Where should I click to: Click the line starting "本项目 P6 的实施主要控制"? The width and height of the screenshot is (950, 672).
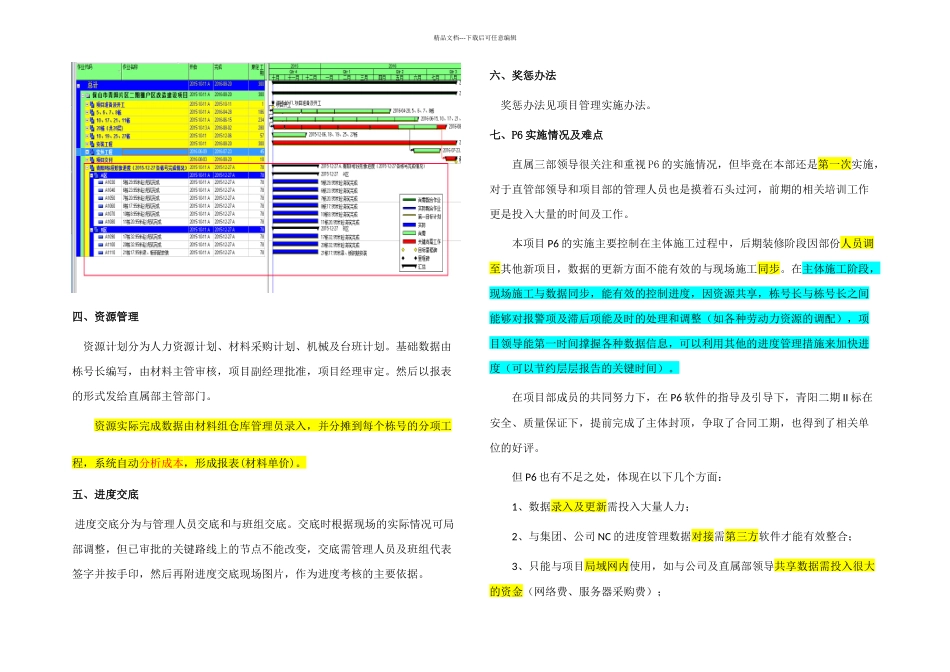tap(693, 243)
